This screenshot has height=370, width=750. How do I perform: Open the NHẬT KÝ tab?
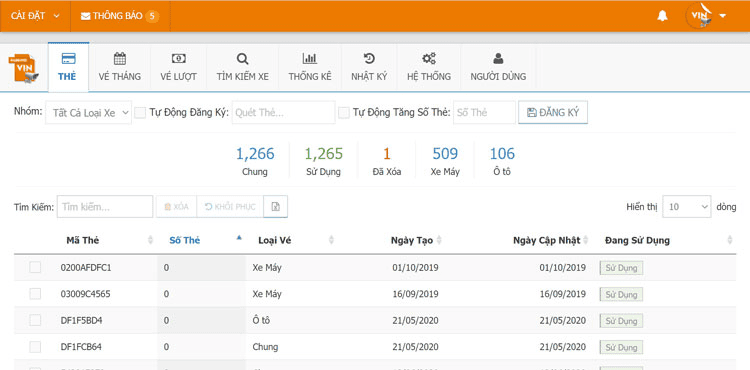click(369, 67)
